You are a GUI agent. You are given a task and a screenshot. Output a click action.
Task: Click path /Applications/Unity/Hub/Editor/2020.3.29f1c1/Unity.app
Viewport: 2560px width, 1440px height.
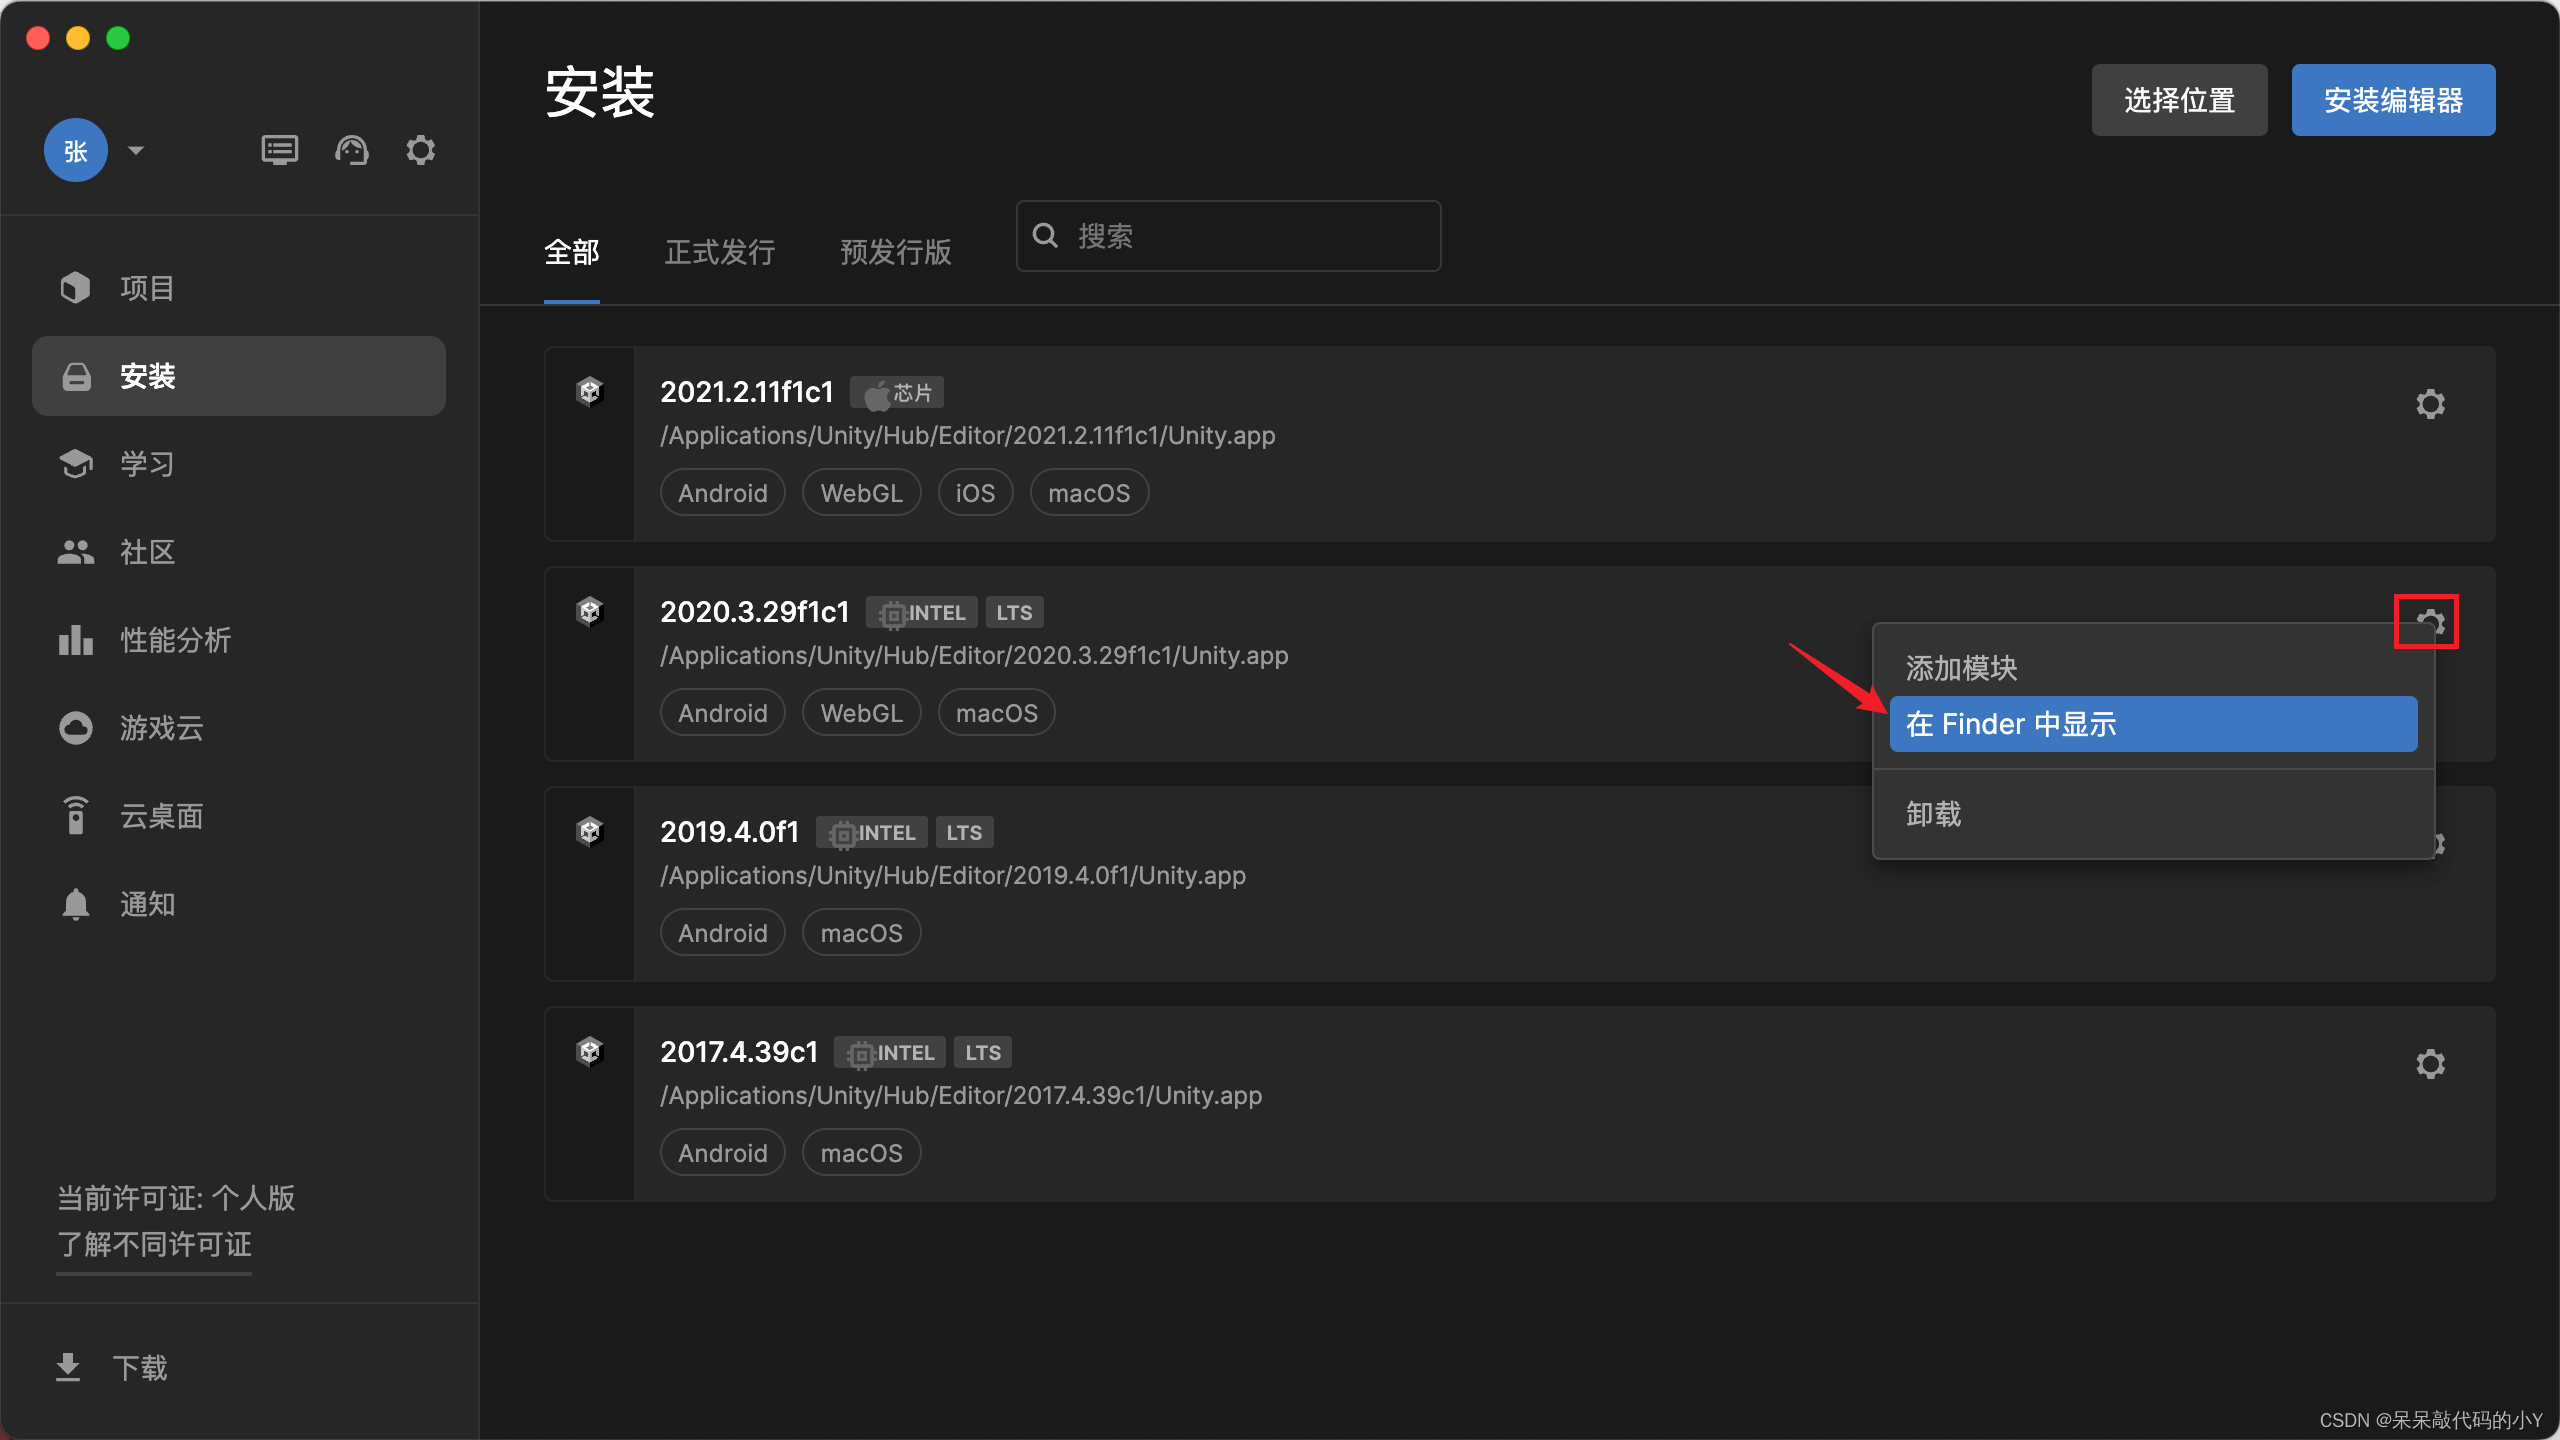(x=974, y=656)
